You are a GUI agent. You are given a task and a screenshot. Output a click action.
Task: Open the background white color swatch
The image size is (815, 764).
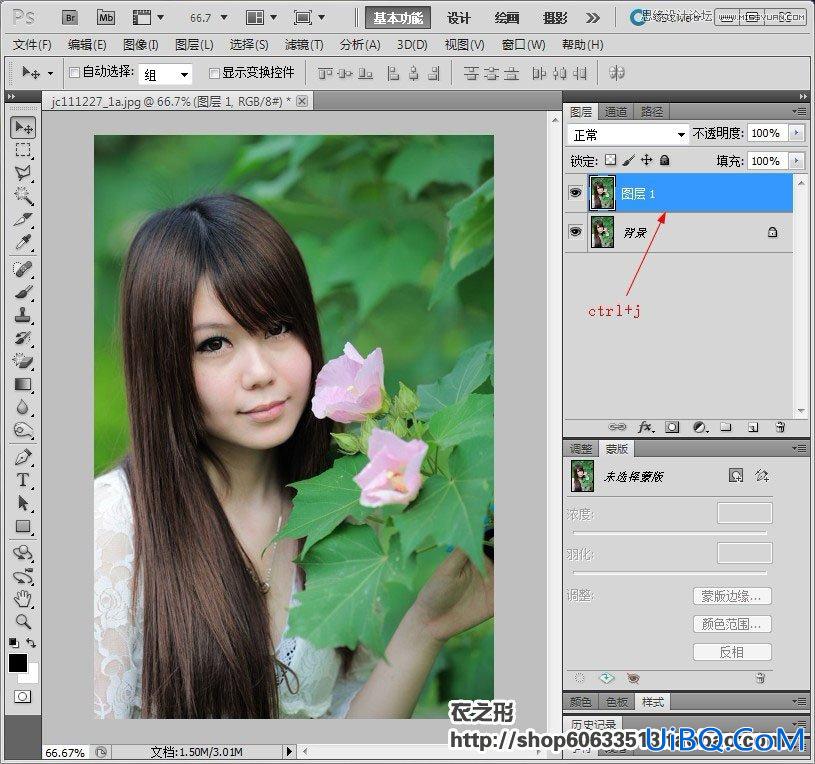point(31,676)
